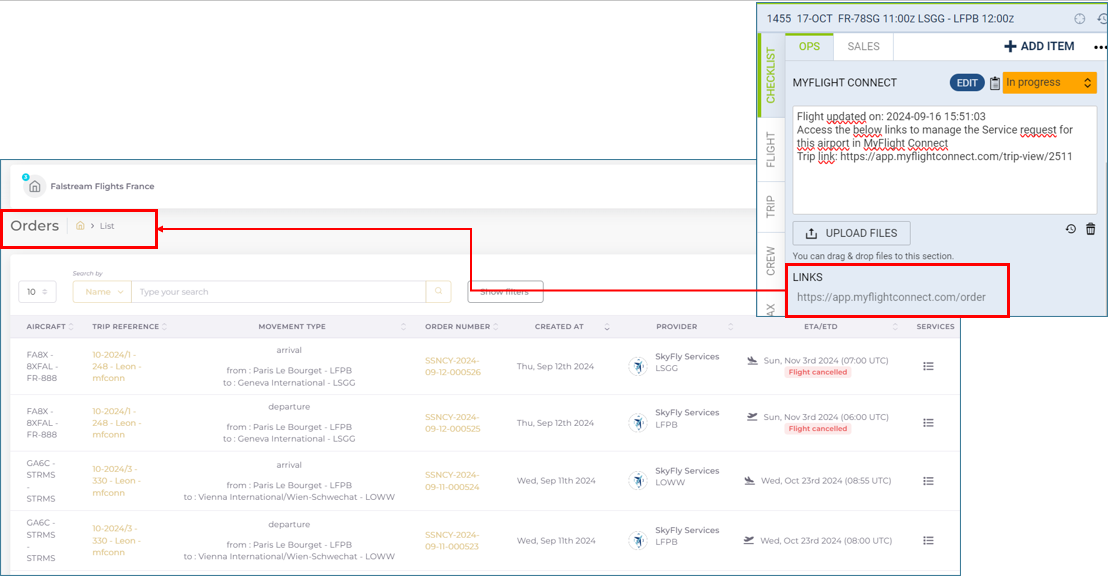Click the 'Wed, Oct 23rd 2024 (08:00 UTC)' cell
The width and height of the screenshot is (1108, 577).
826,540
